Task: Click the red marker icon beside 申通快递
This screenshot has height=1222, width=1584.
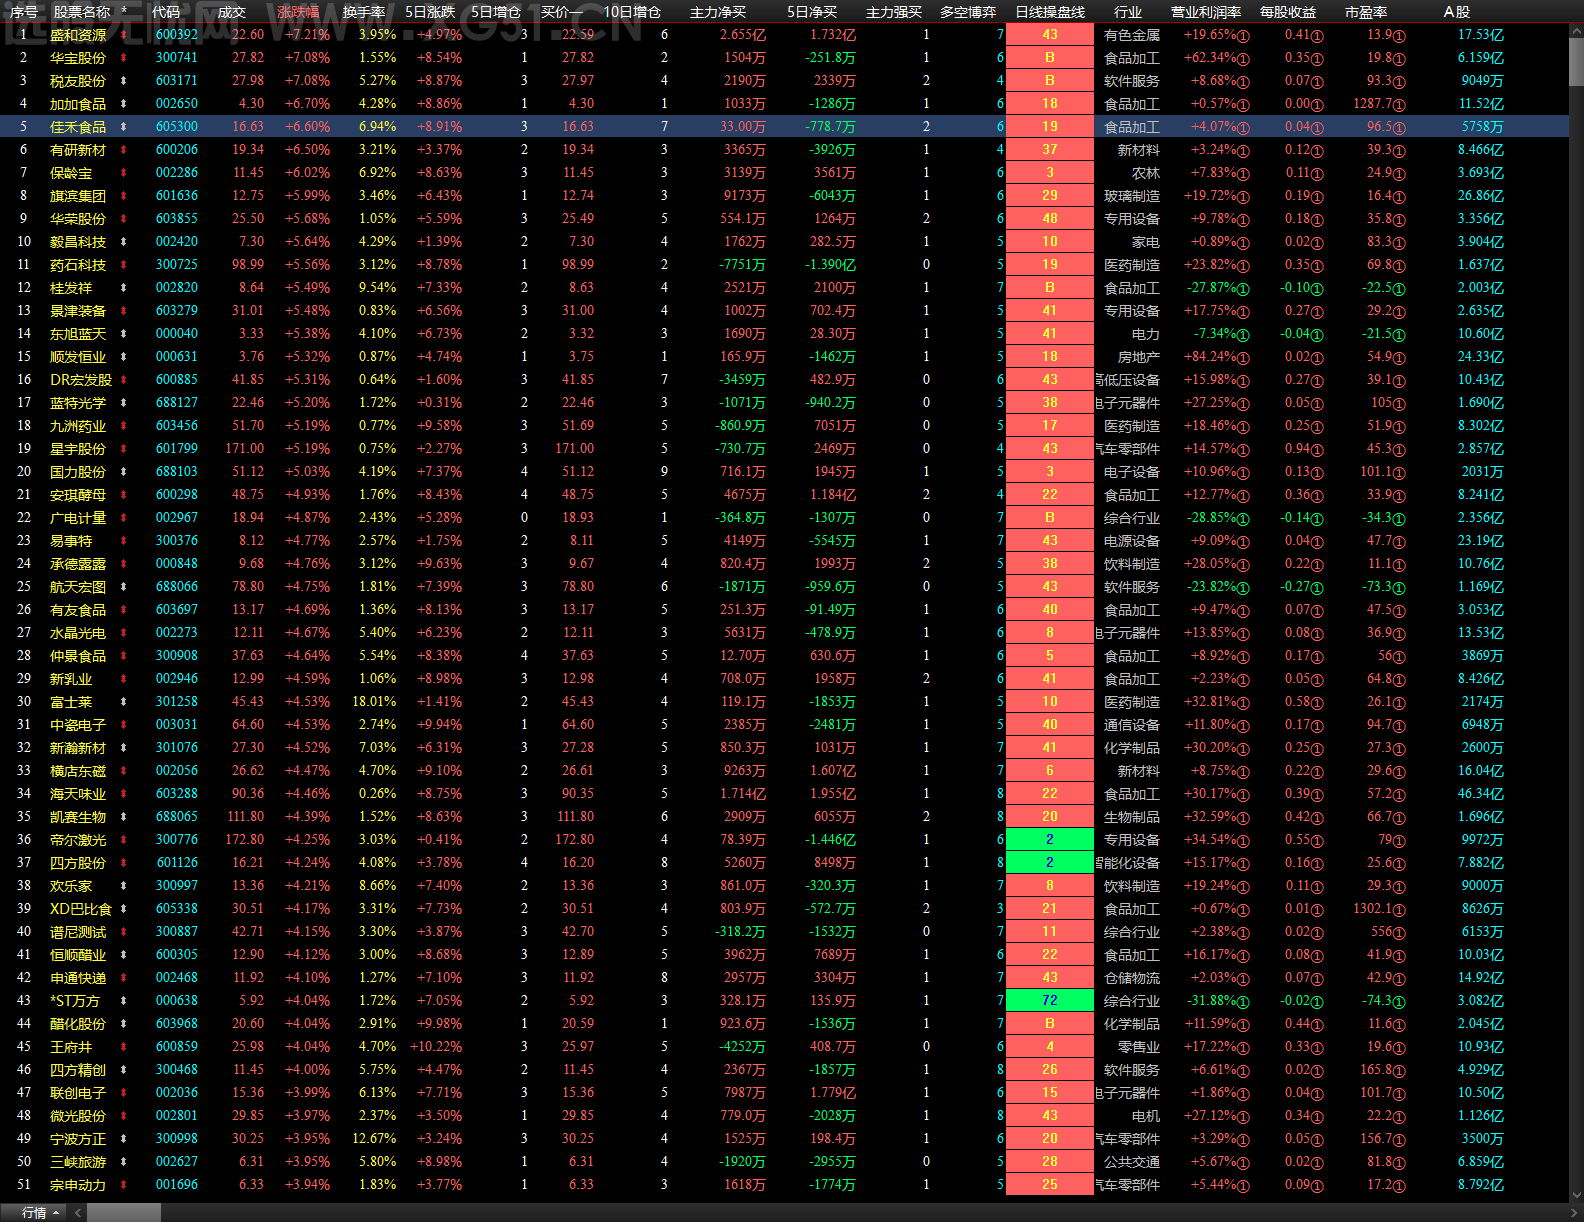Action: (124, 978)
